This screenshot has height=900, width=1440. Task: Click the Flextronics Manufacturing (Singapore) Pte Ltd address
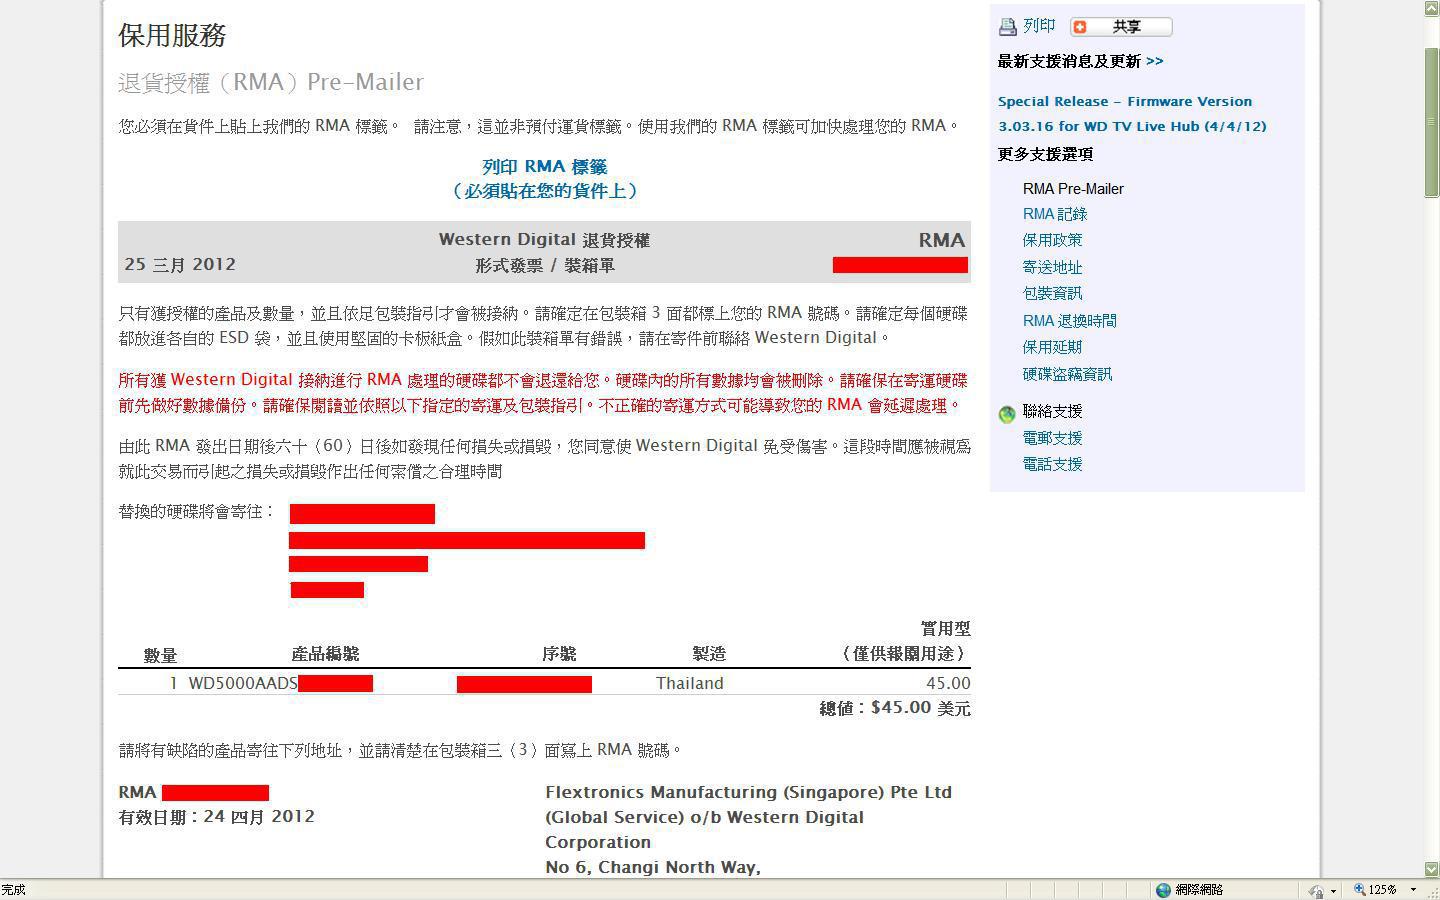pyautogui.click(x=748, y=792)
